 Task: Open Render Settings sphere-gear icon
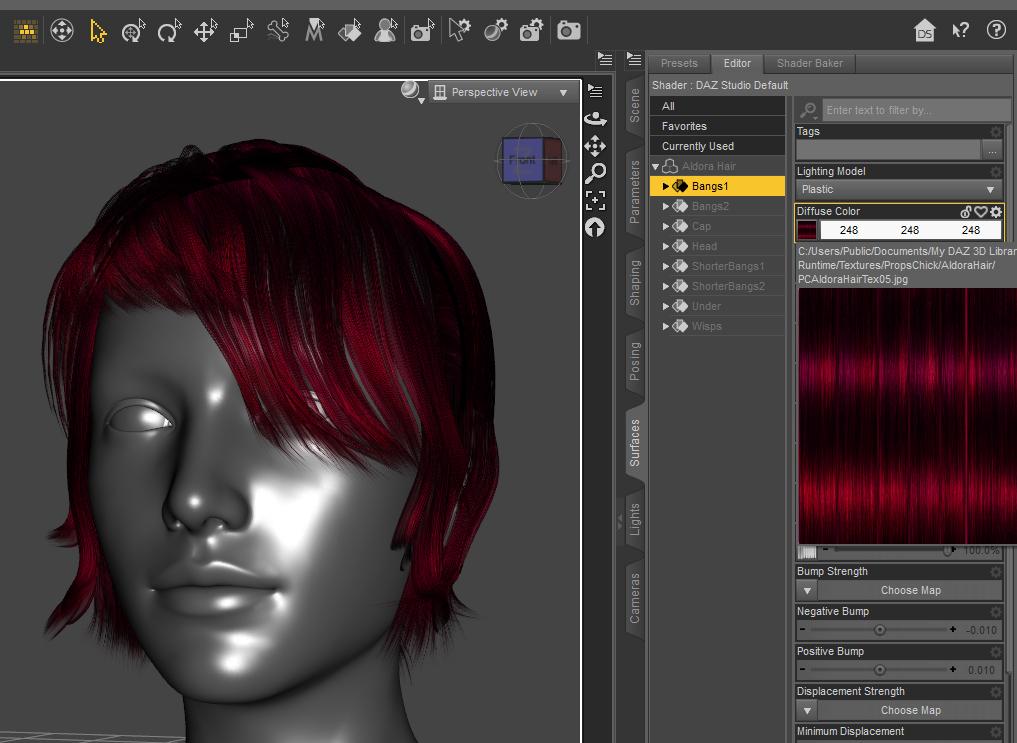pos(495,31)
